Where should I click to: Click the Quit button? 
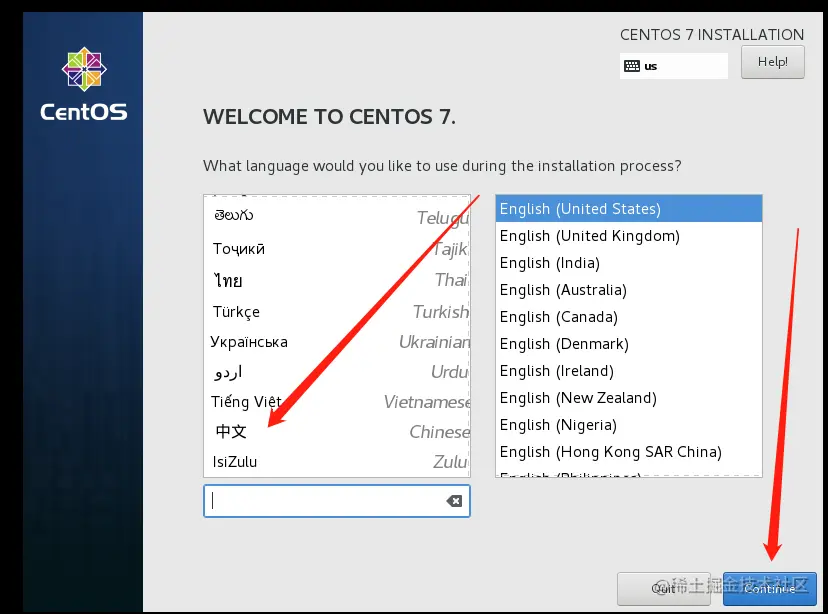[663, 589]
